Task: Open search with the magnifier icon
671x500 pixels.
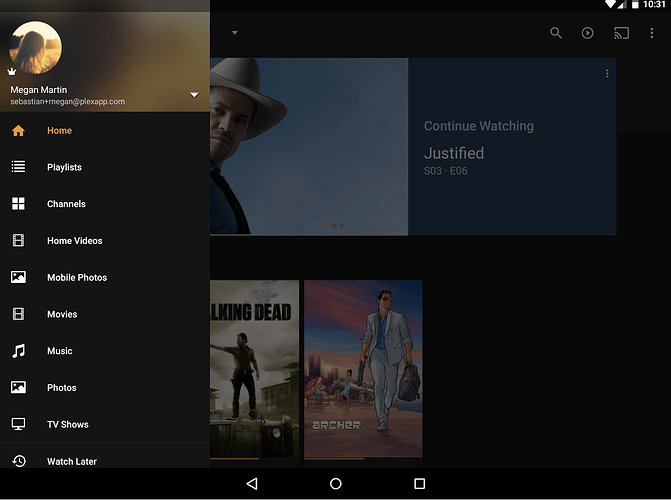Action: 555,33
